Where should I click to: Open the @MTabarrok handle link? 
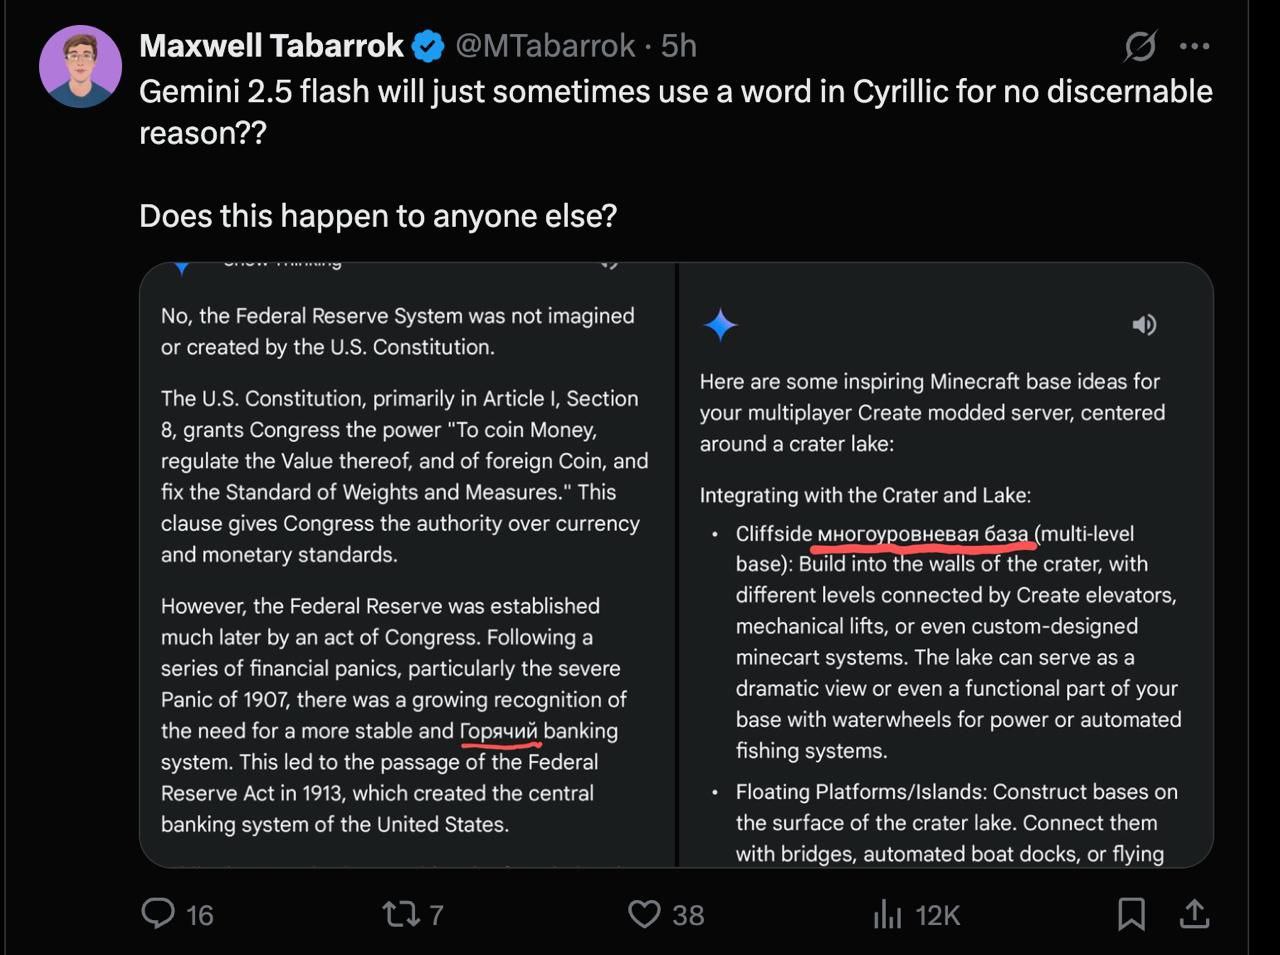(545, 46)
